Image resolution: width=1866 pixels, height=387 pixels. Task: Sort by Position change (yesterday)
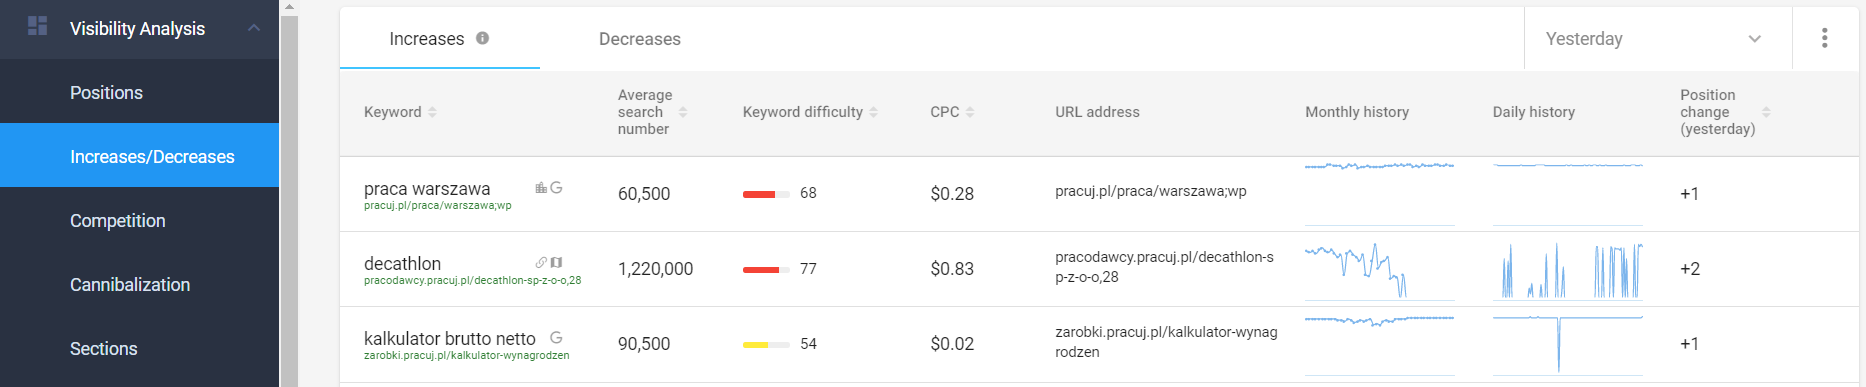1766,112
